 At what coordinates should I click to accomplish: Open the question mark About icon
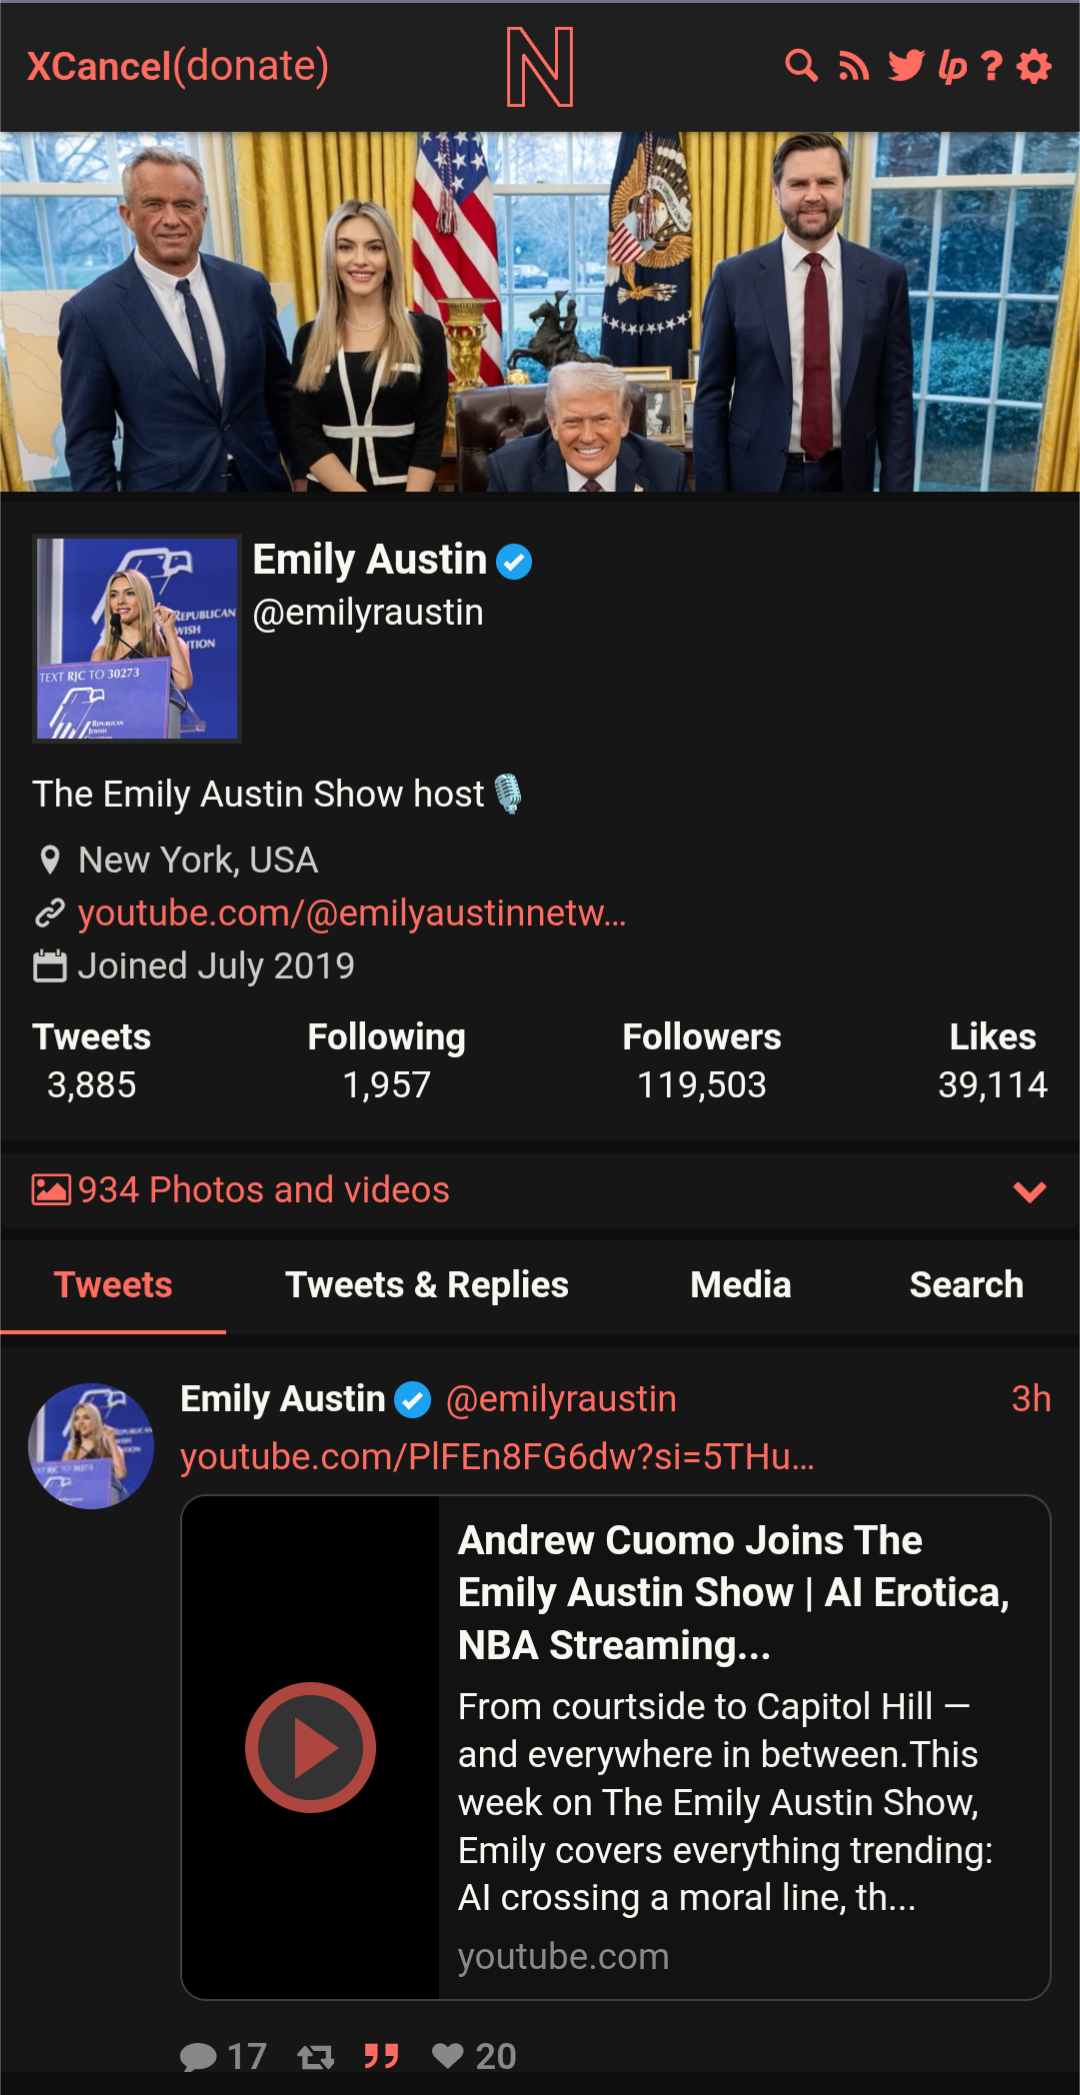click(991, 66)
